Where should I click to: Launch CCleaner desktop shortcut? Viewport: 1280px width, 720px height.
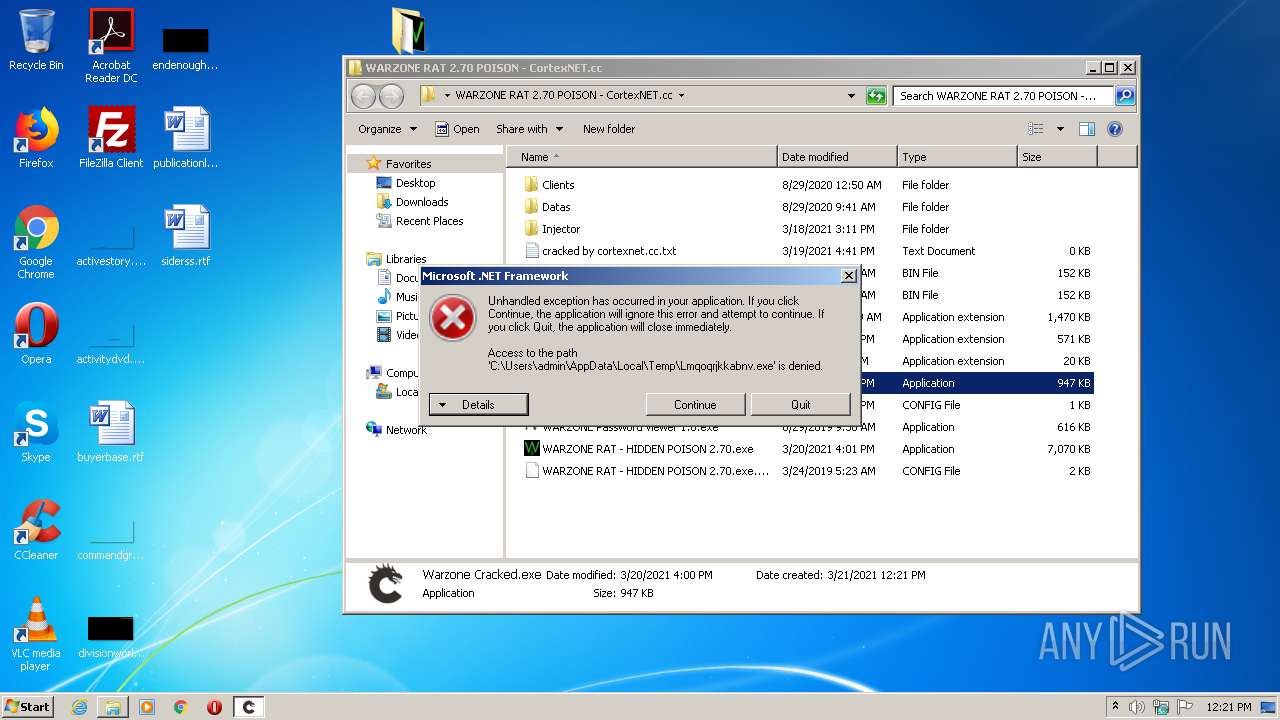coord(36,530)
